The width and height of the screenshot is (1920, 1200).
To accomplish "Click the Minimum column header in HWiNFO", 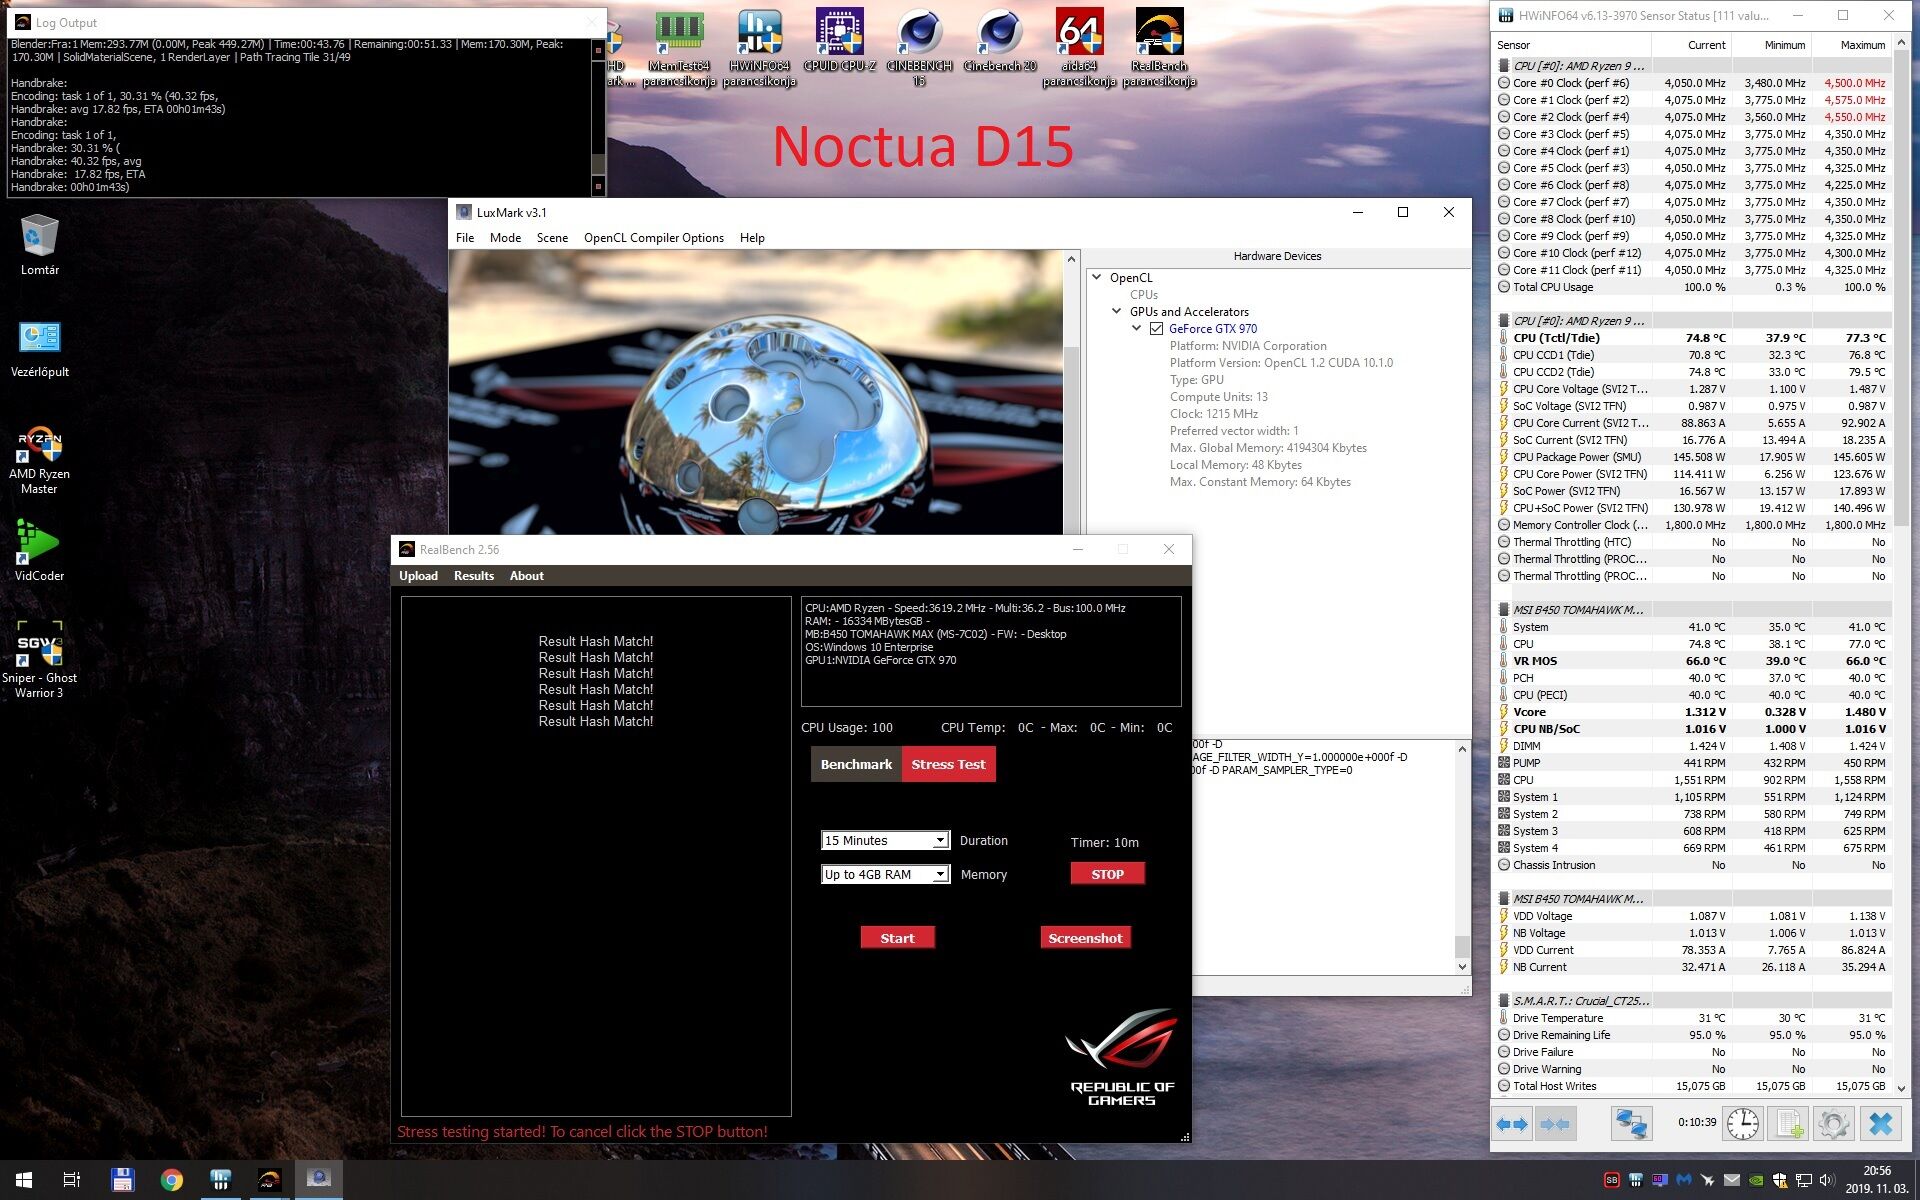I will tap(1771, 45).
